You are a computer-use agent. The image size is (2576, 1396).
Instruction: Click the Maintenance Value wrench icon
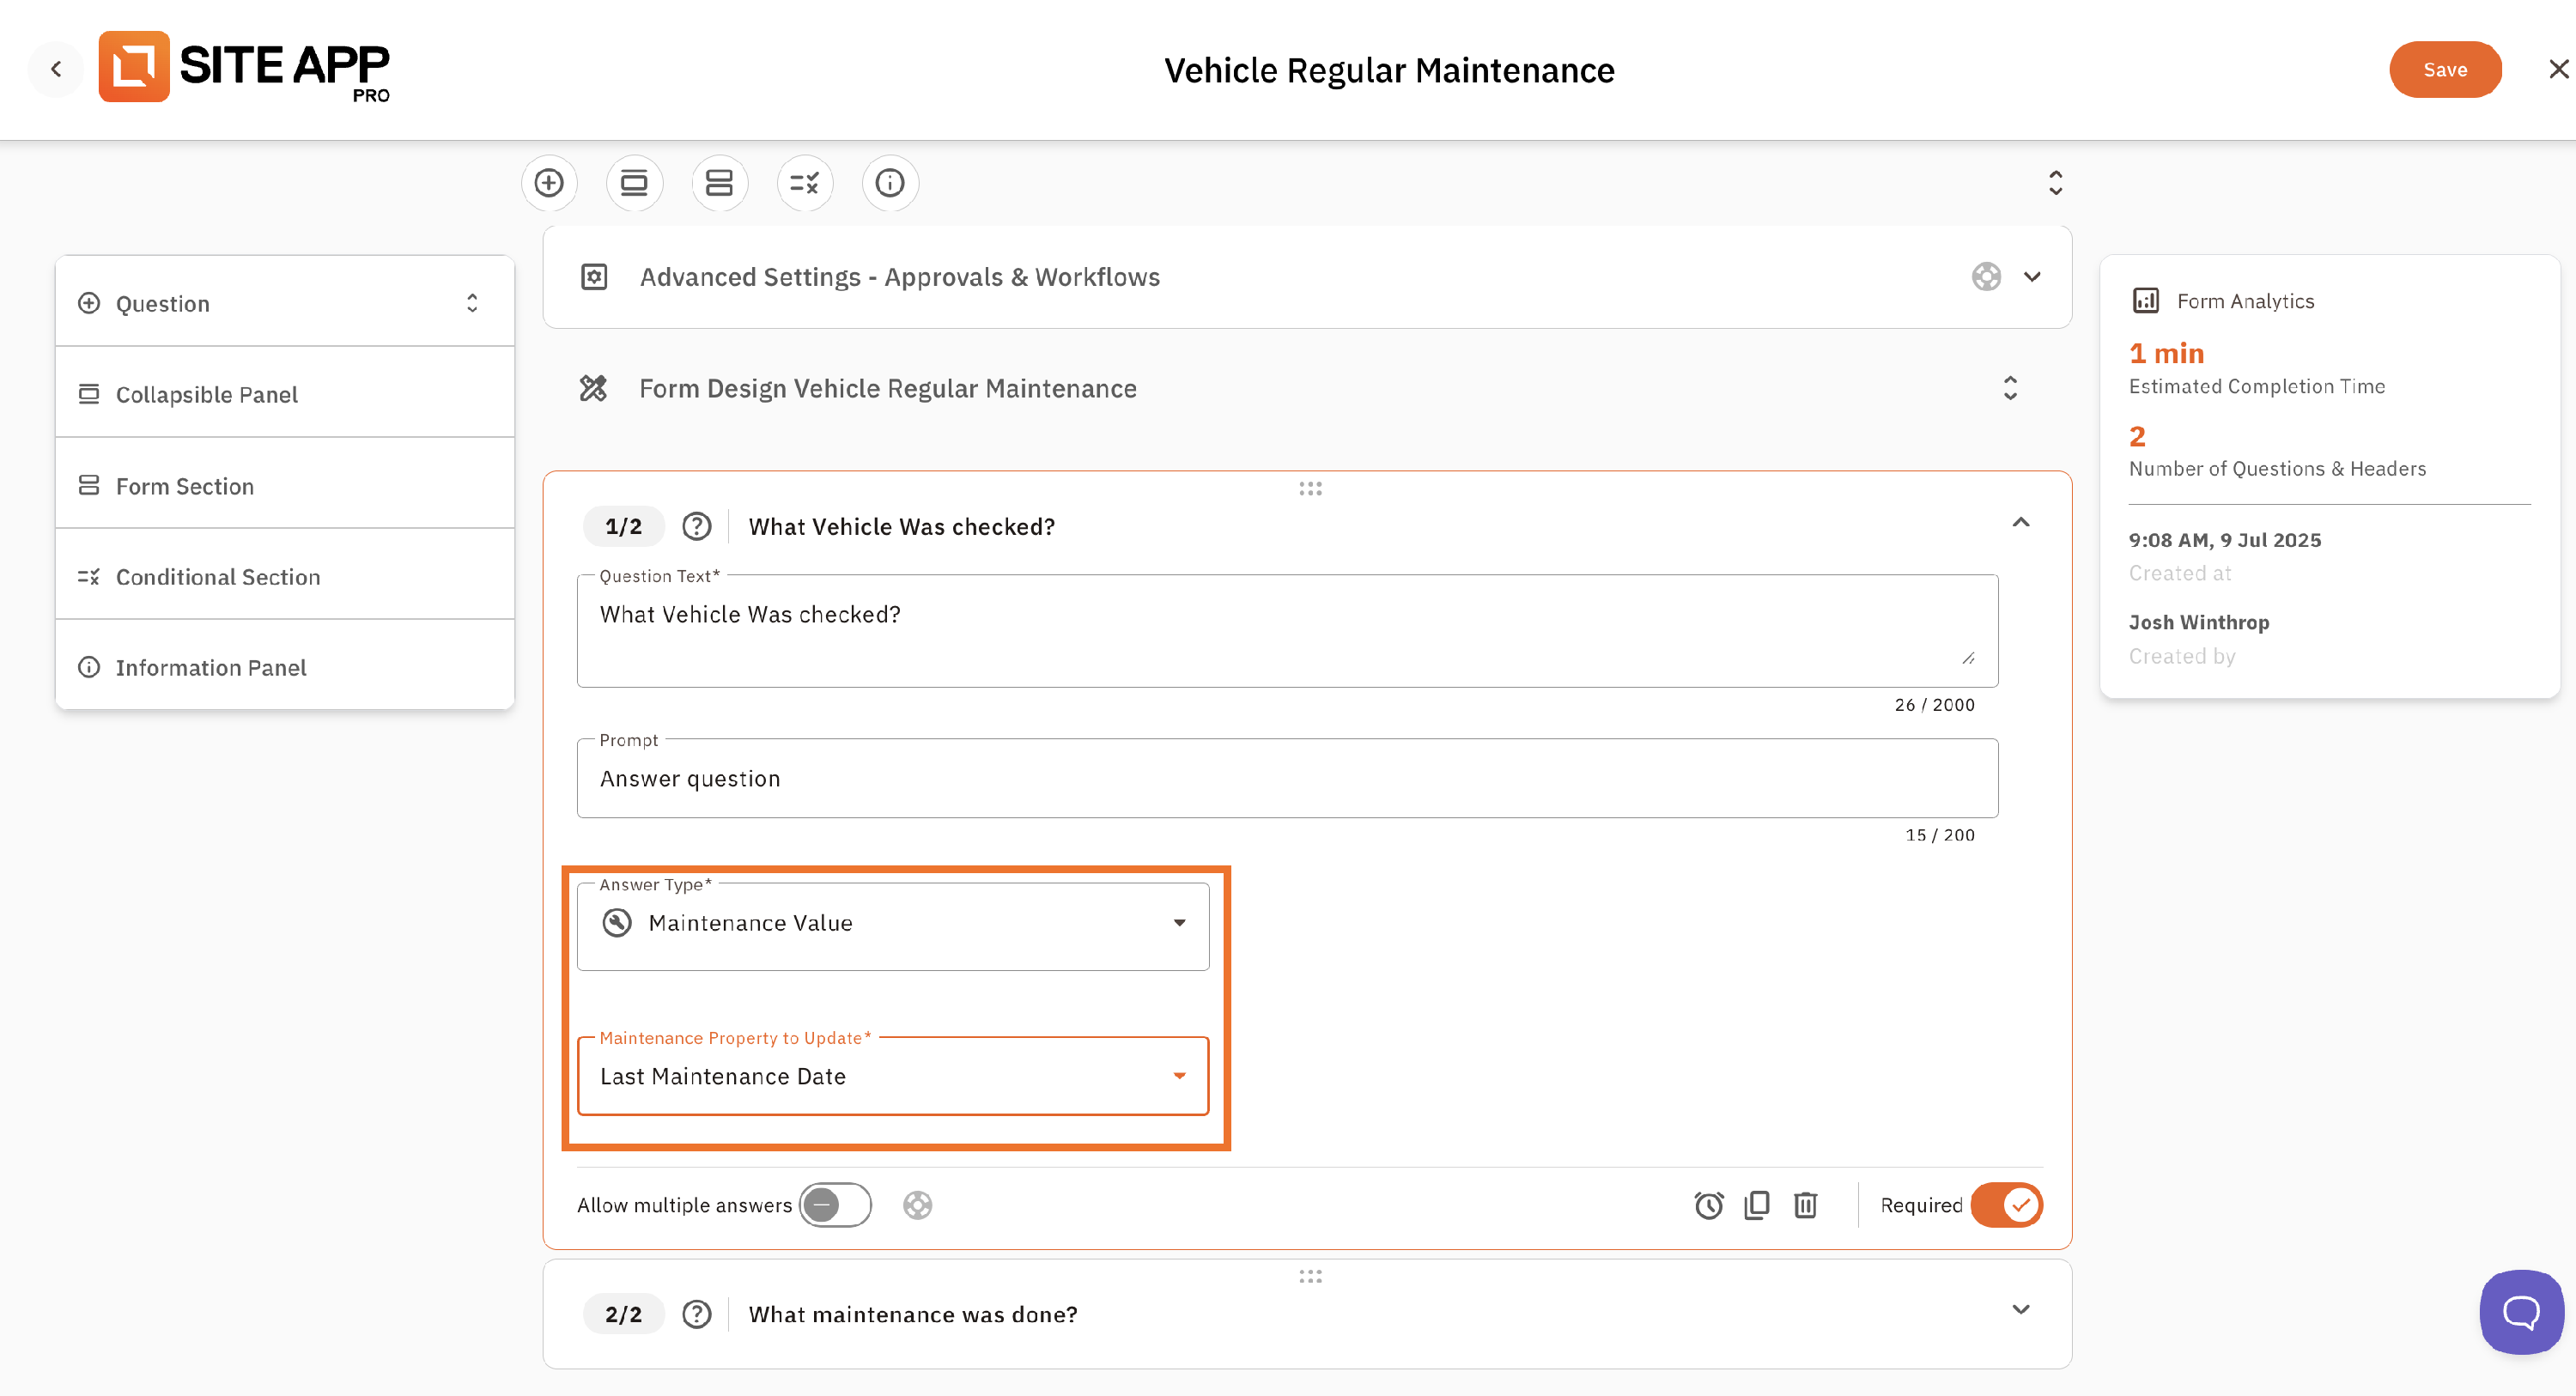point(617,922)
